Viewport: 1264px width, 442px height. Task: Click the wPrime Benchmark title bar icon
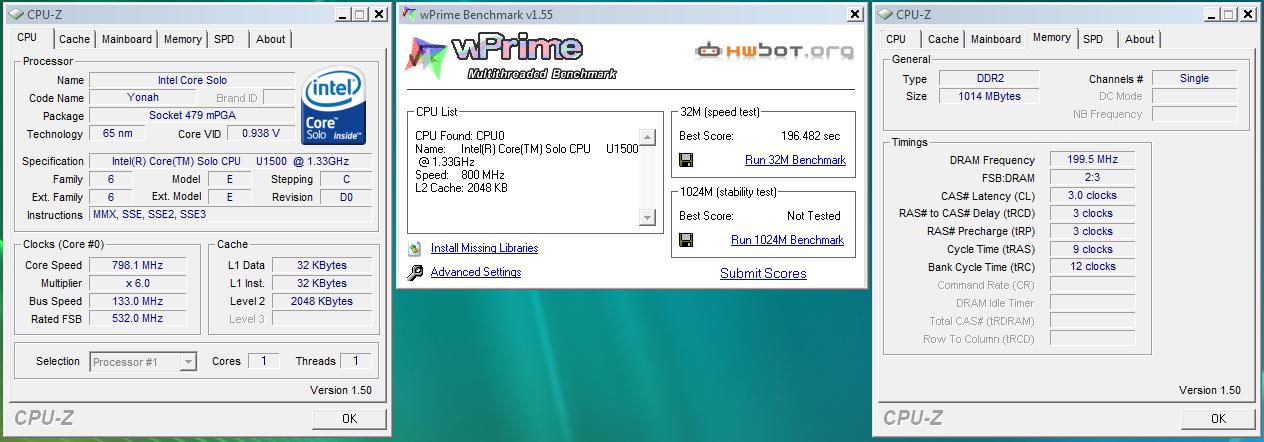click(409, 14)
